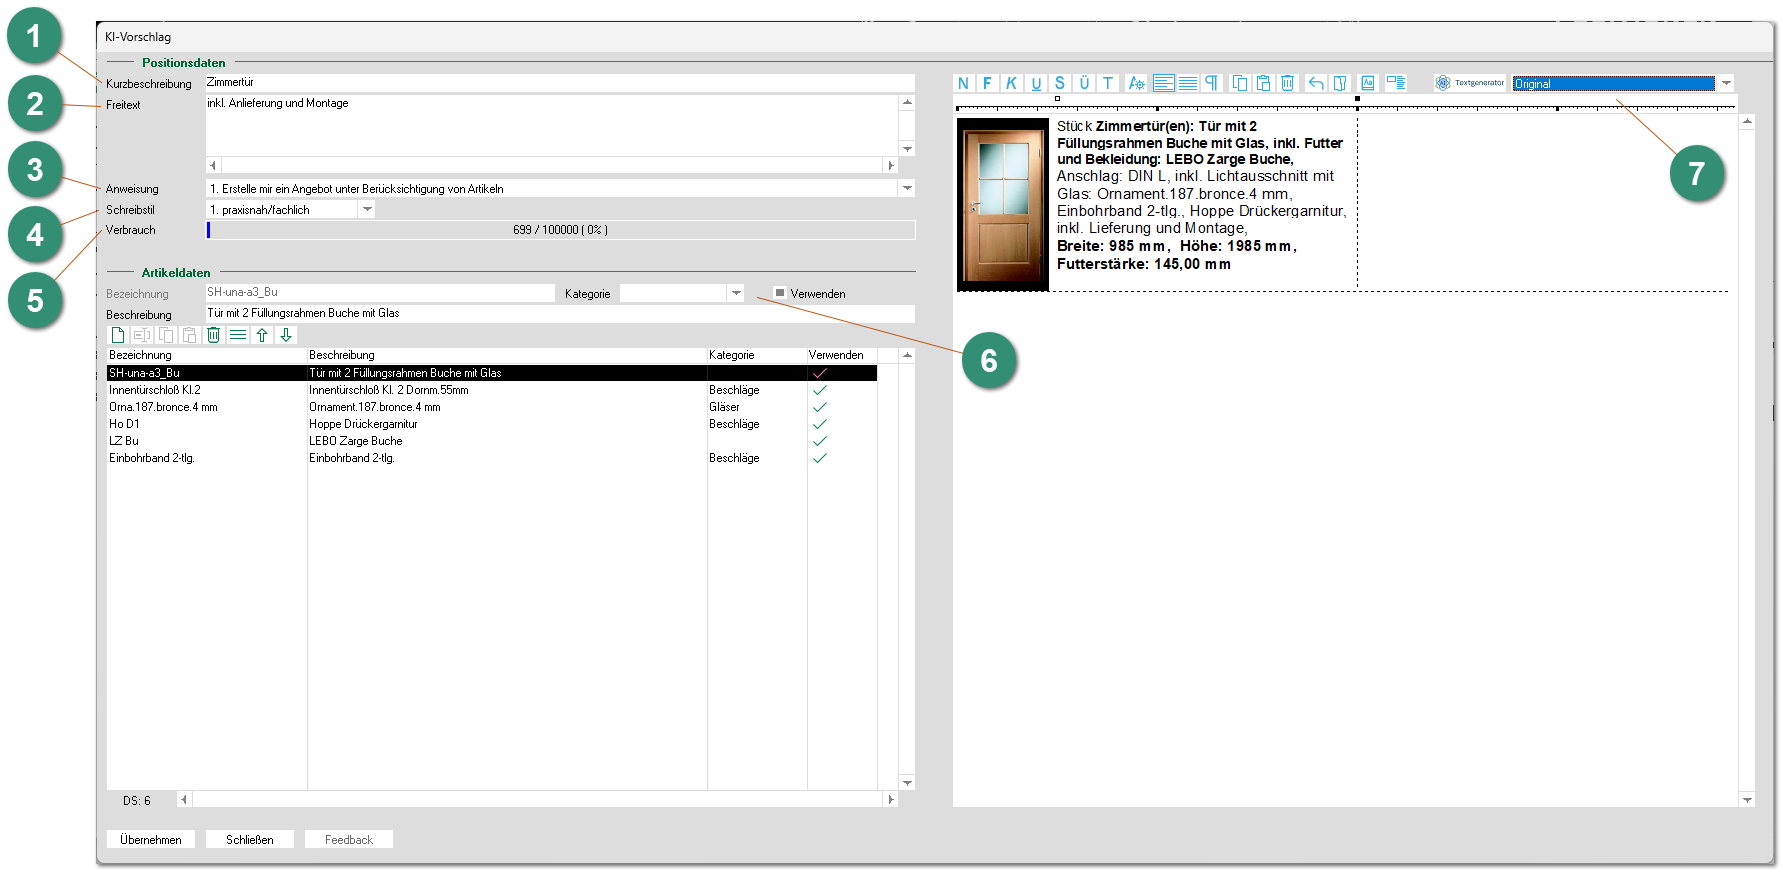The height and width of the screenshot is (873, 1783).
Task: Move selected article up with green arrow
Action: pos(262,336)
